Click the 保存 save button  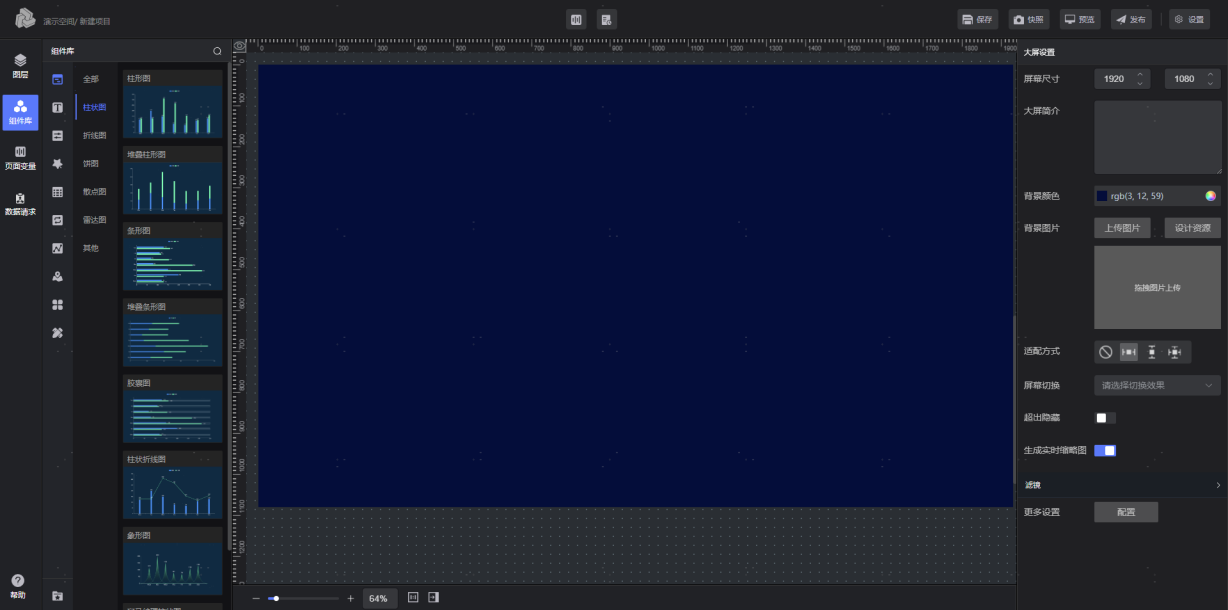(x=978, y=19)
